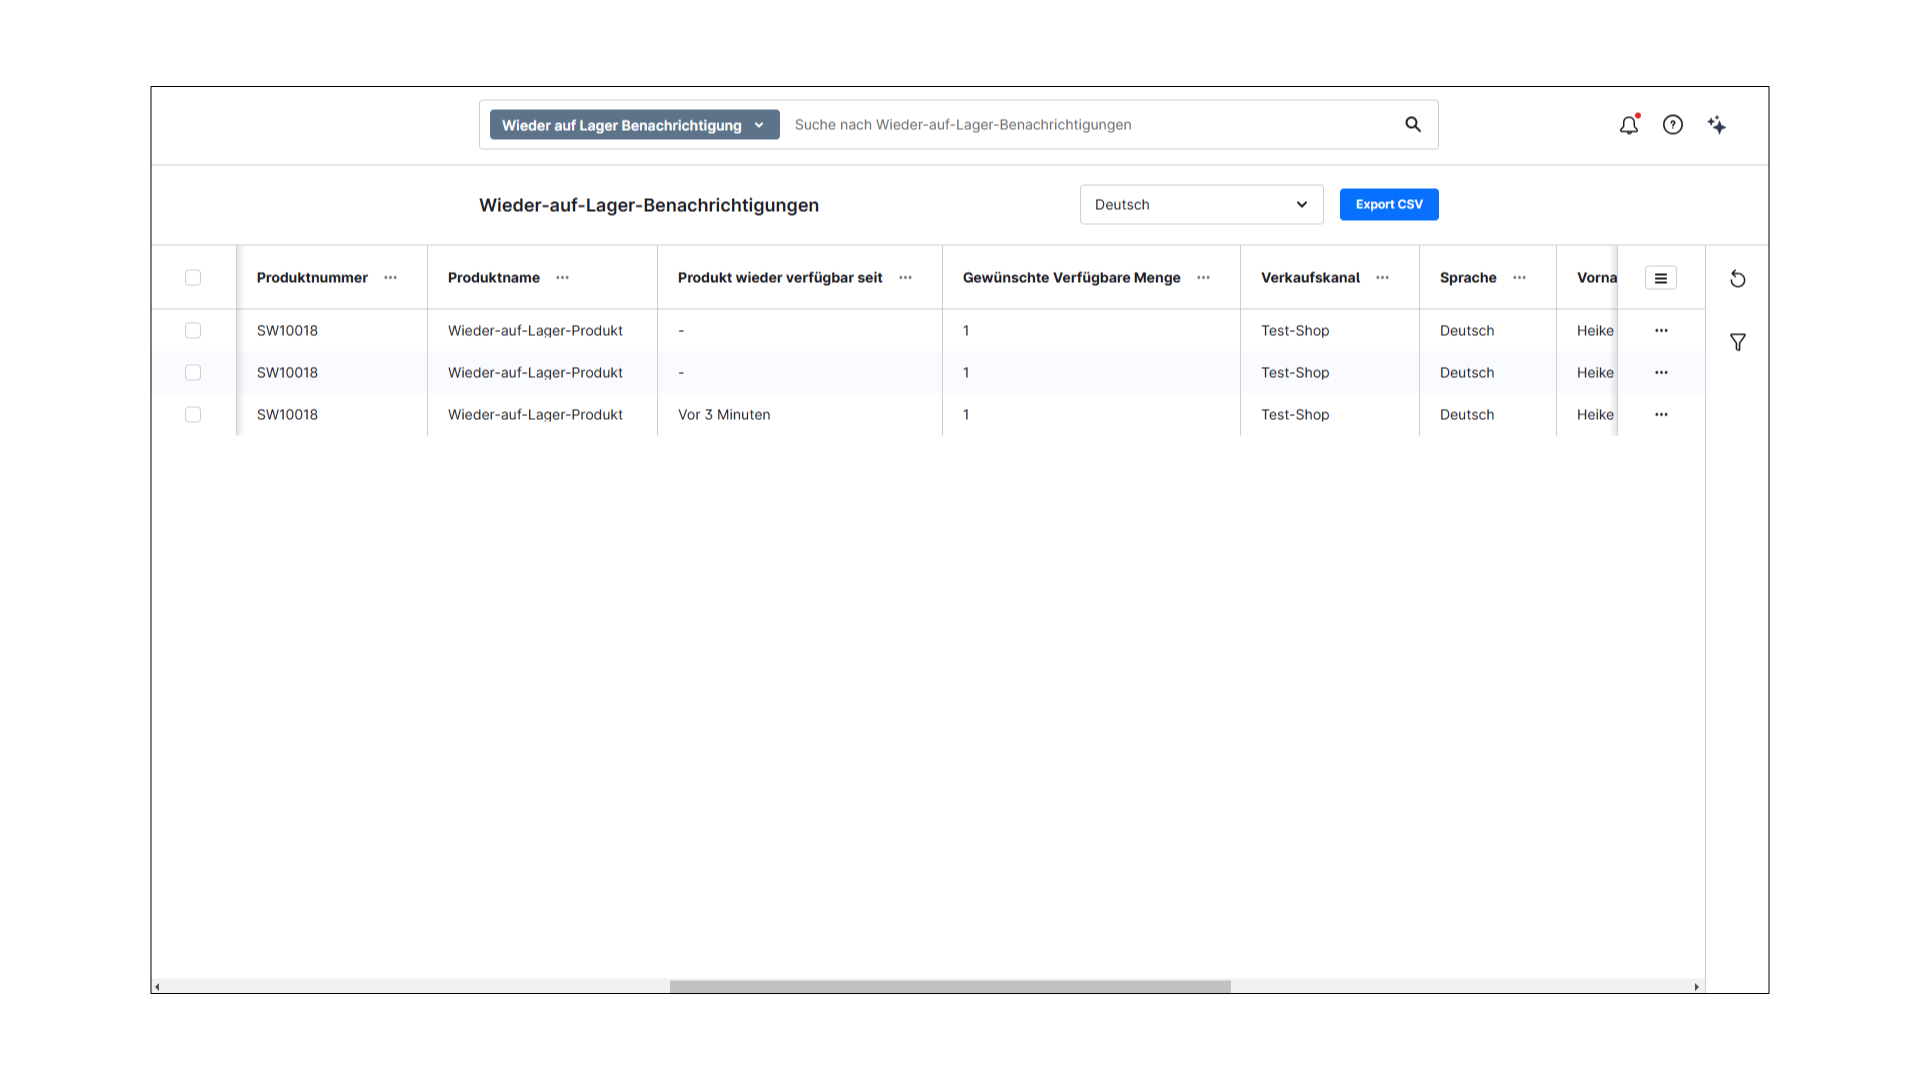1920x1080 pixels.
Task: Click the refresh table icon
Action: click(1738, 279)
